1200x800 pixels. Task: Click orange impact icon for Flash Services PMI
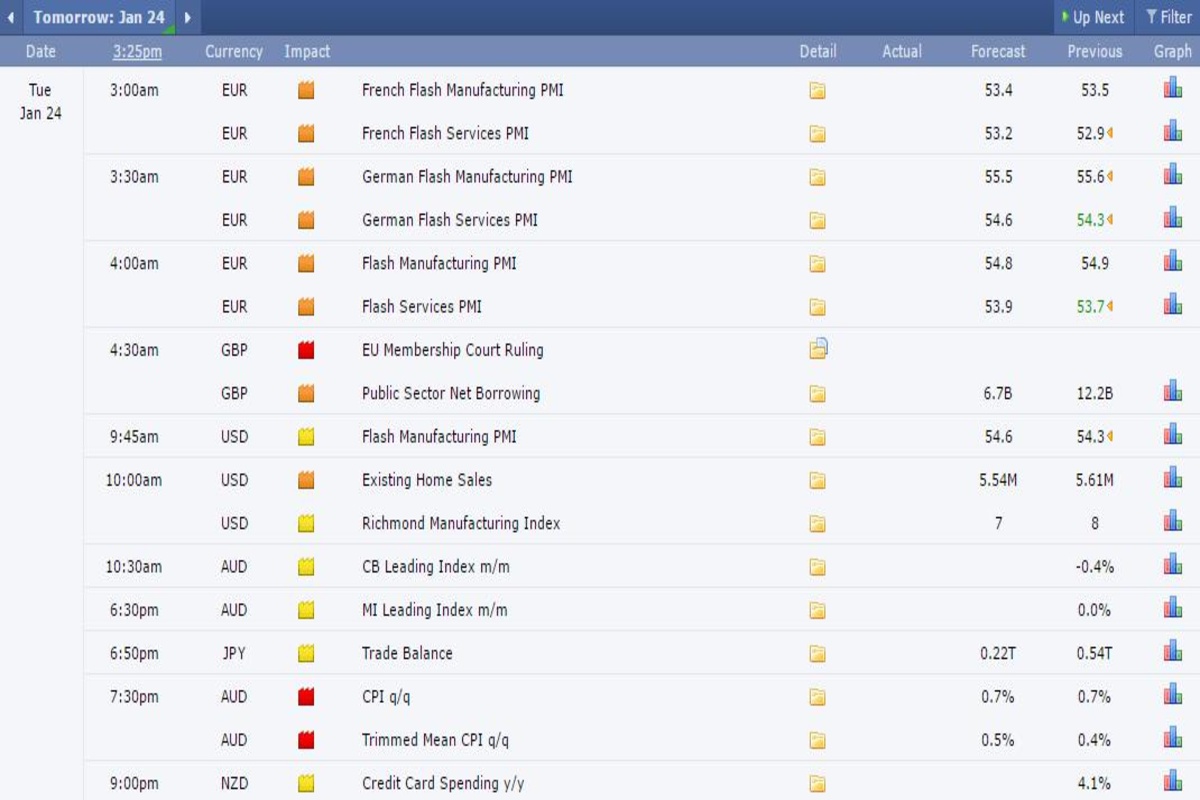point(306,307)
